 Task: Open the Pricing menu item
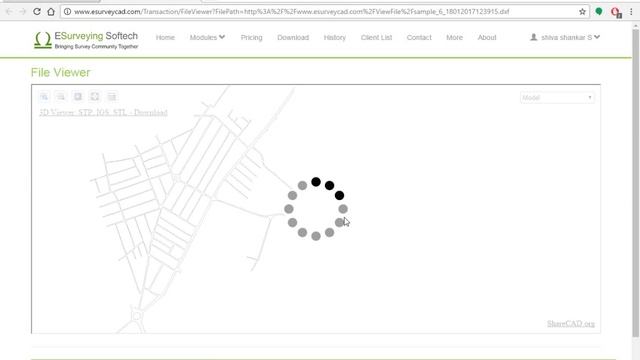(x=251, y=37)
